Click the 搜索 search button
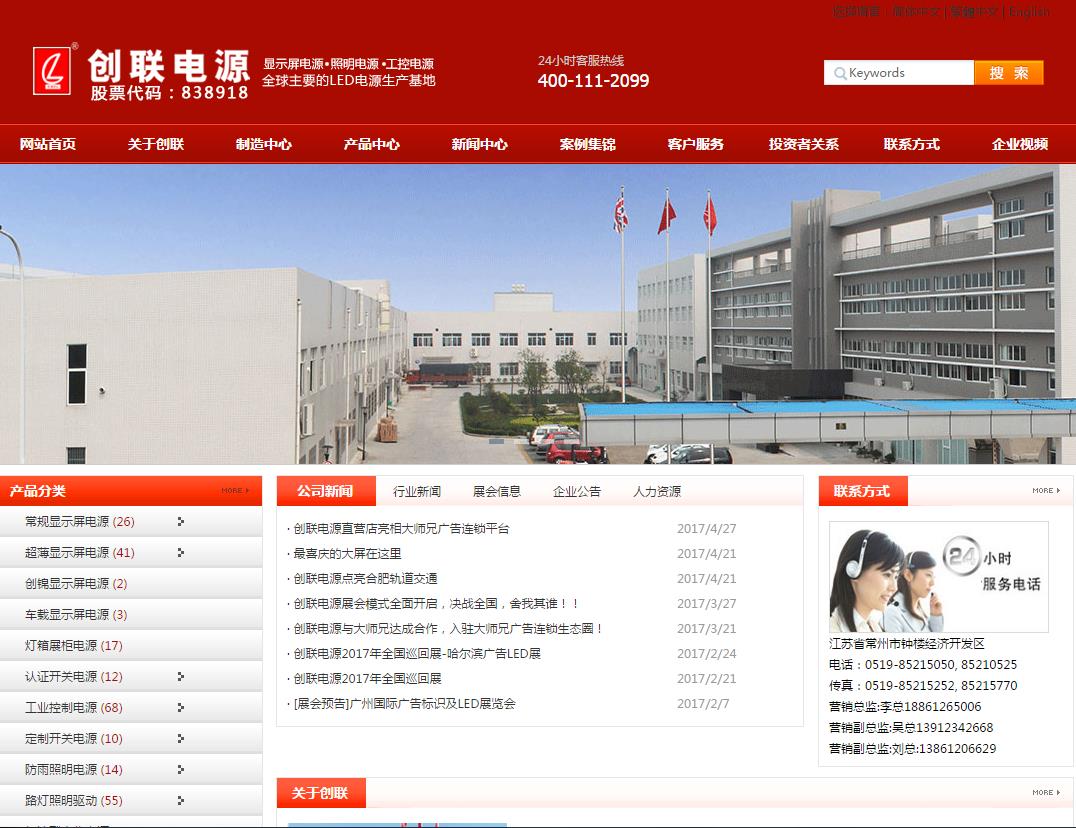1076x828 pixels. [x=1009, y=73]
